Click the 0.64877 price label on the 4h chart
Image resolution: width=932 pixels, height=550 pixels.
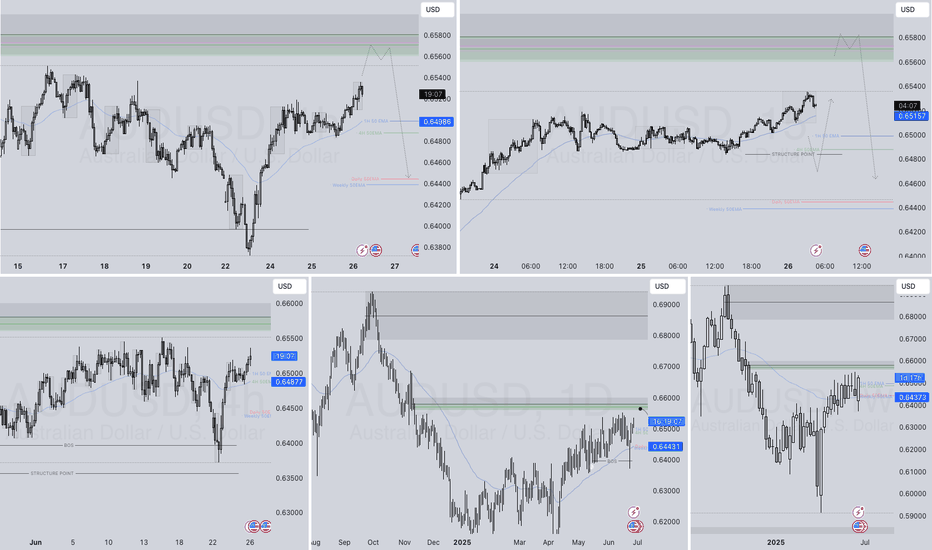[288, 382]
